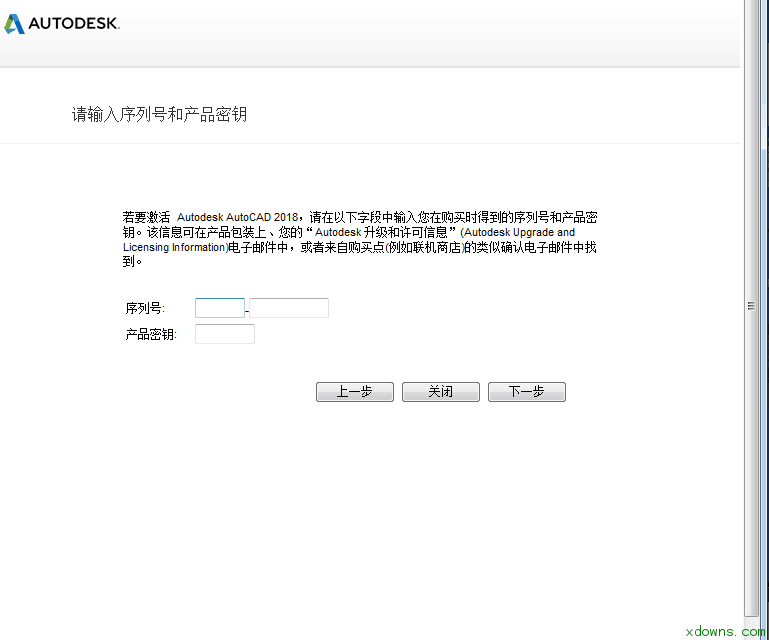
Task: Click the vertical scrollbar grip handle
Action: (x=751, y=306)
